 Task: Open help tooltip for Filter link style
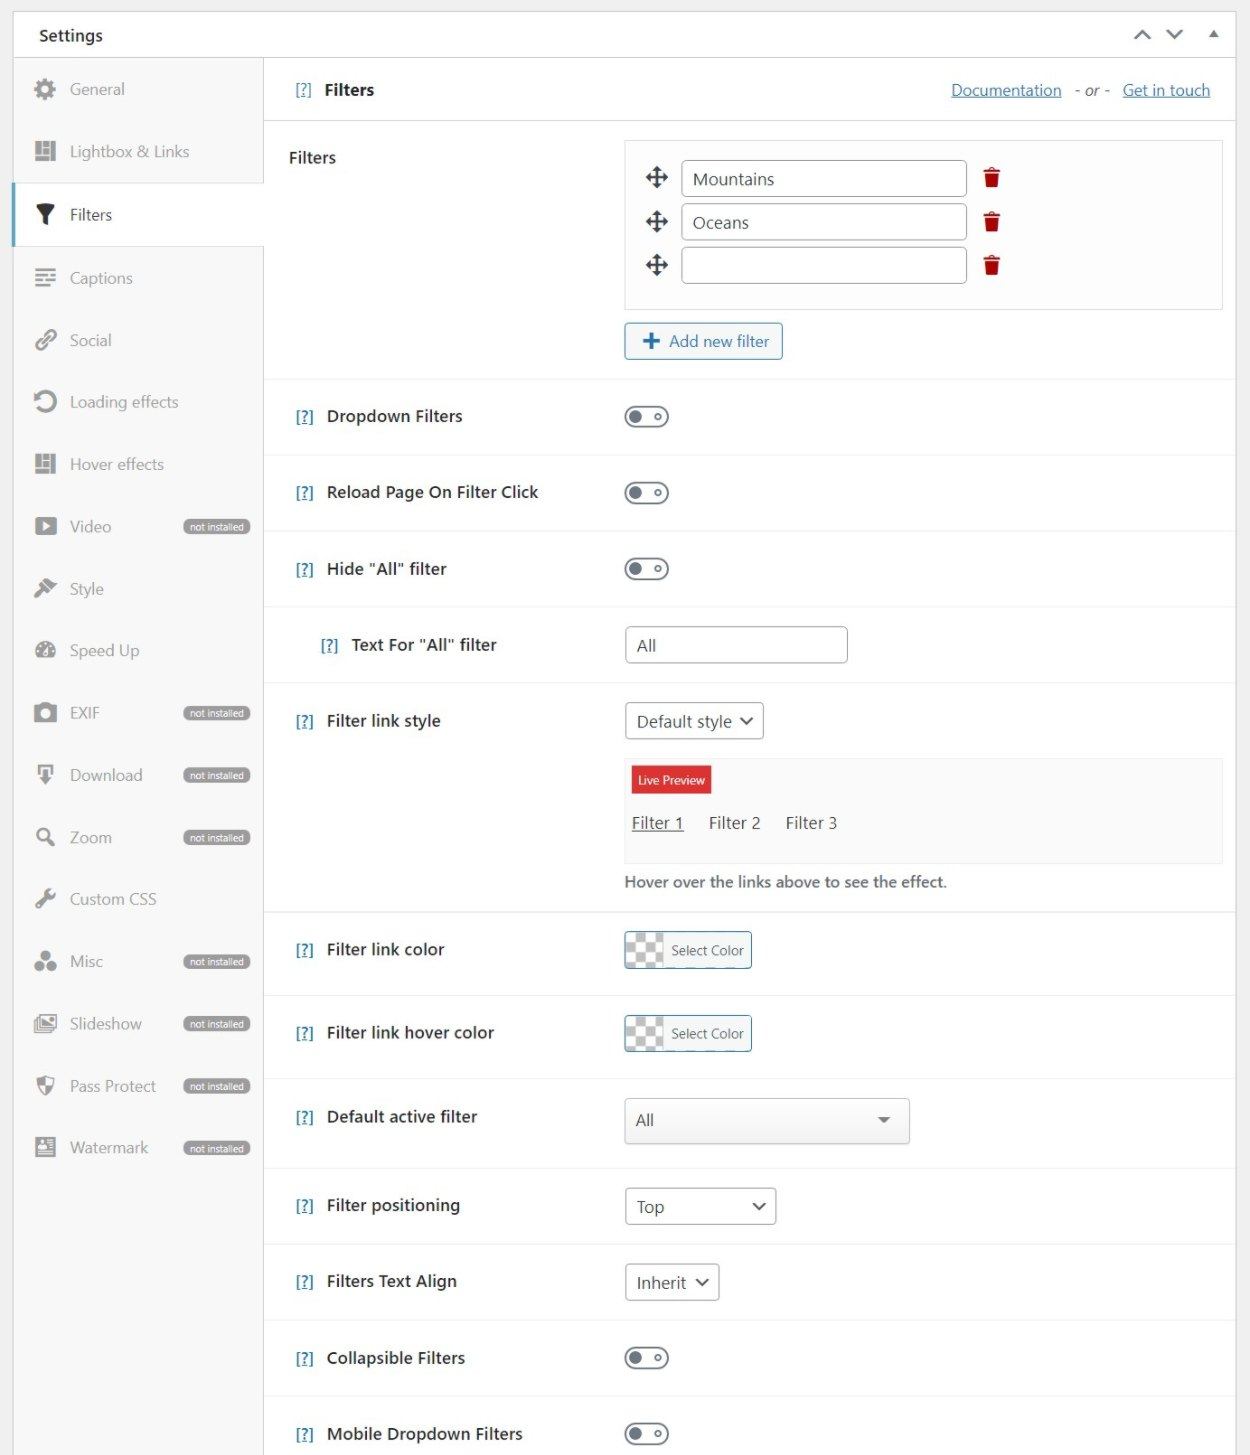tap(305, 721)
